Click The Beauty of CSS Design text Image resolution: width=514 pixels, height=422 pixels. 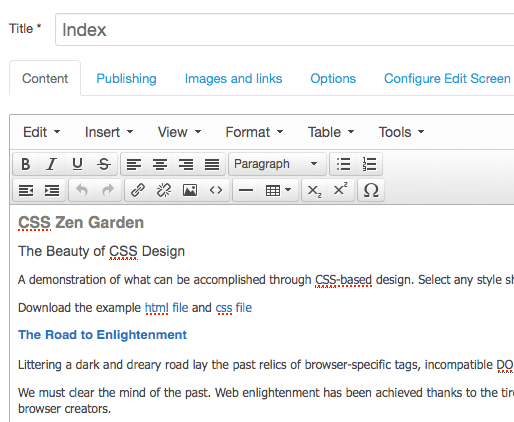click(101, 251)
